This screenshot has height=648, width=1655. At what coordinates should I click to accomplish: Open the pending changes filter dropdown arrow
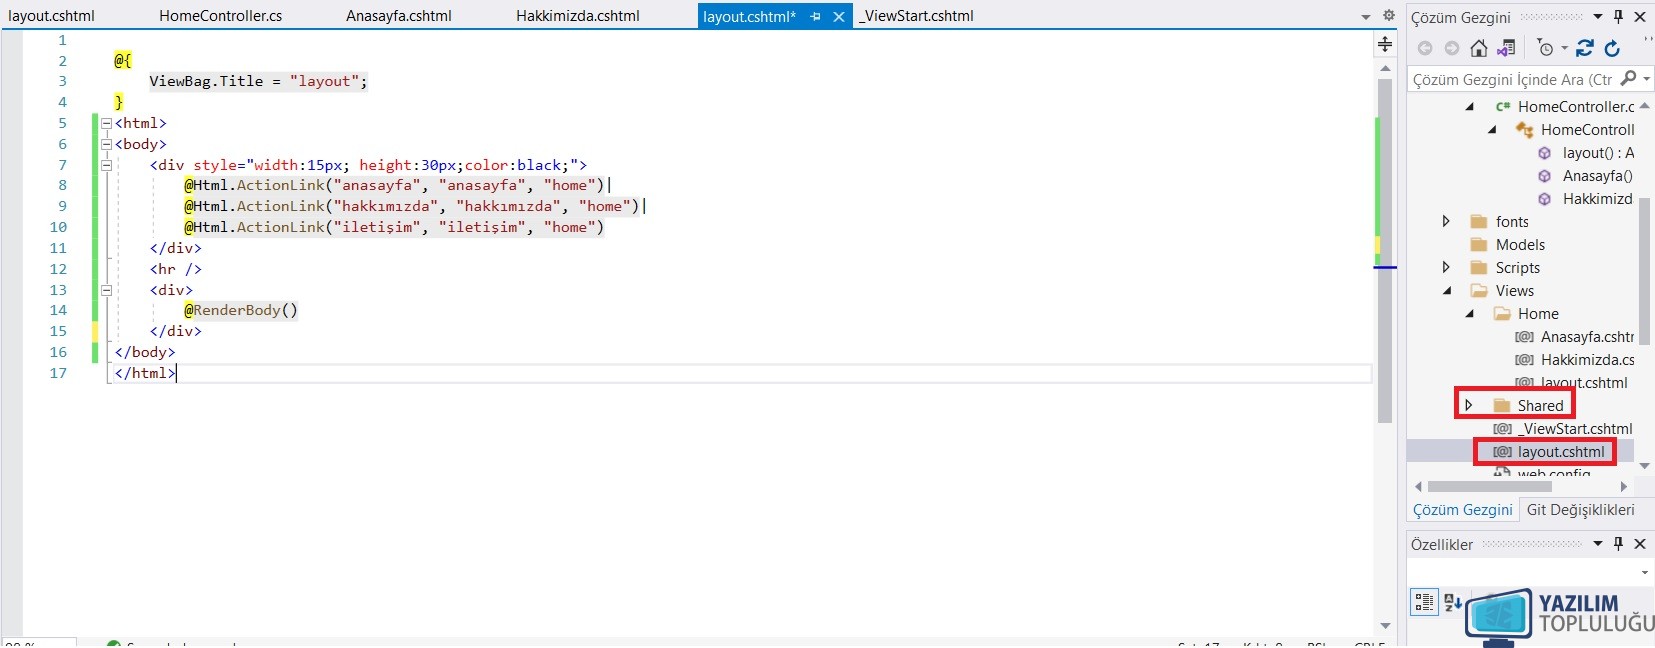tap(1564, 48)
